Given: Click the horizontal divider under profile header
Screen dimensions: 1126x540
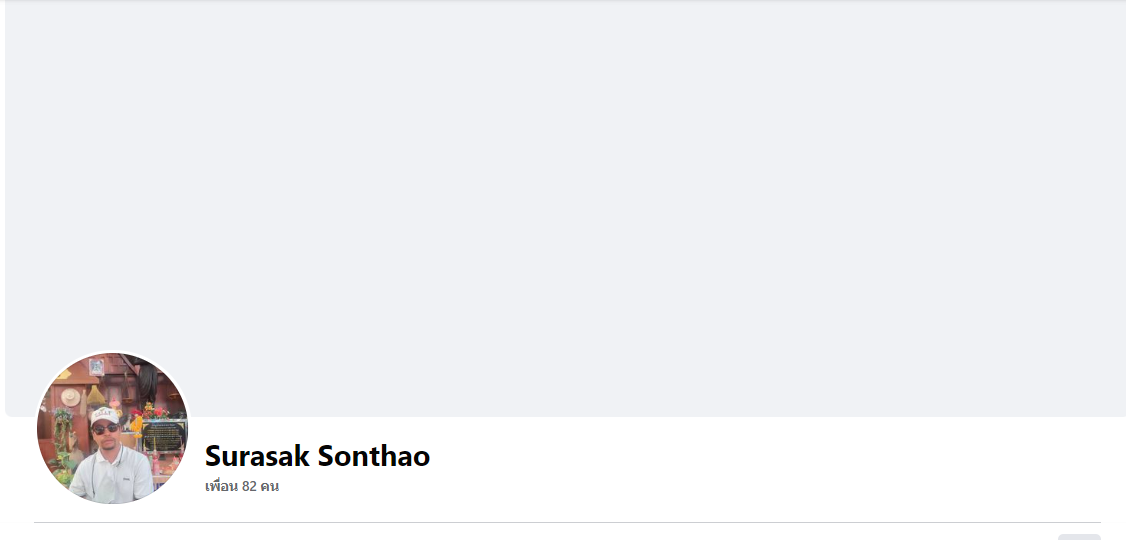Looking at the screenshot, I should (567, 522).
